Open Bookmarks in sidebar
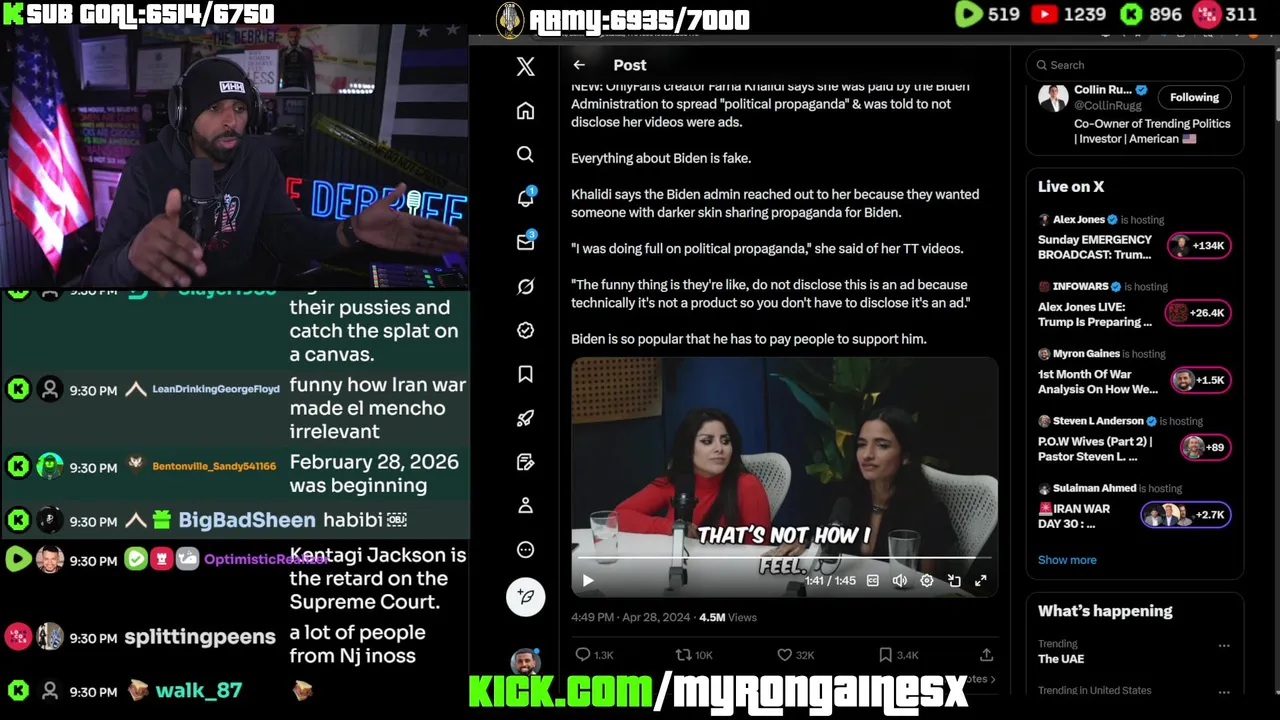Image resolution: width=1280 pixels, height=720 pixels. point(525,374)
